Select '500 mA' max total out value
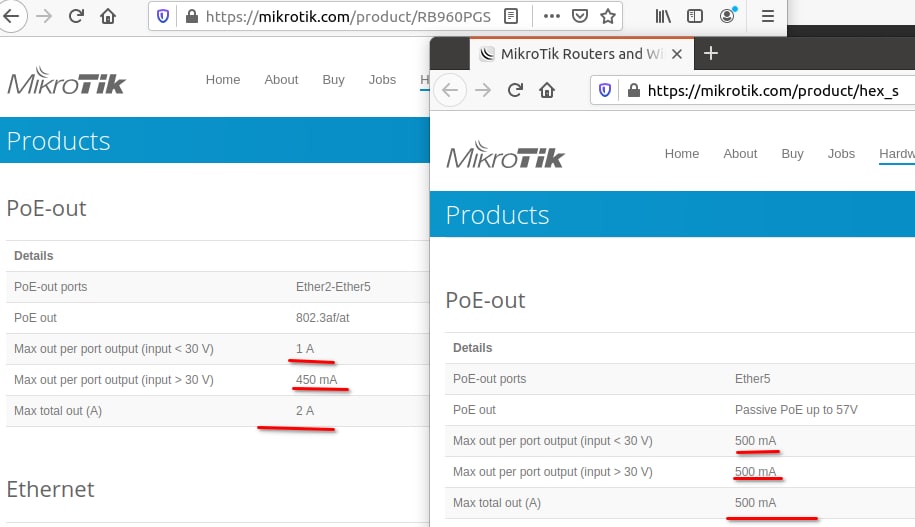Image resolution: width=915 pixels, height=527 pixels. coord(755,502)
